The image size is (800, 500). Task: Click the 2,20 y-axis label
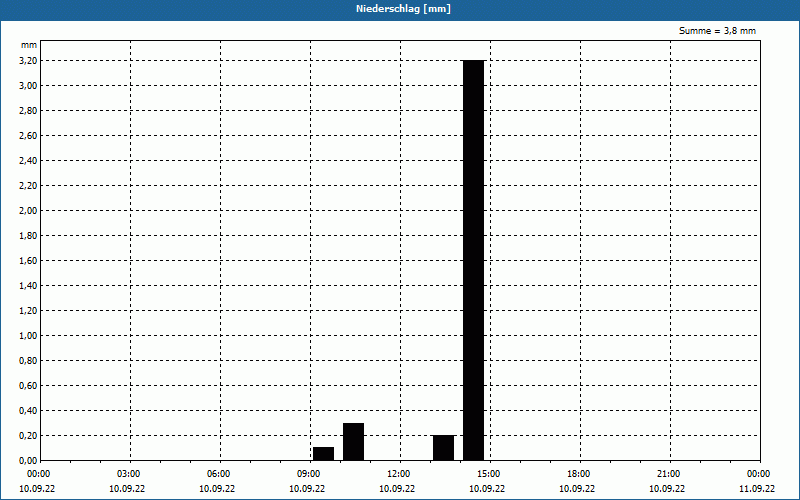pos(28,186)
